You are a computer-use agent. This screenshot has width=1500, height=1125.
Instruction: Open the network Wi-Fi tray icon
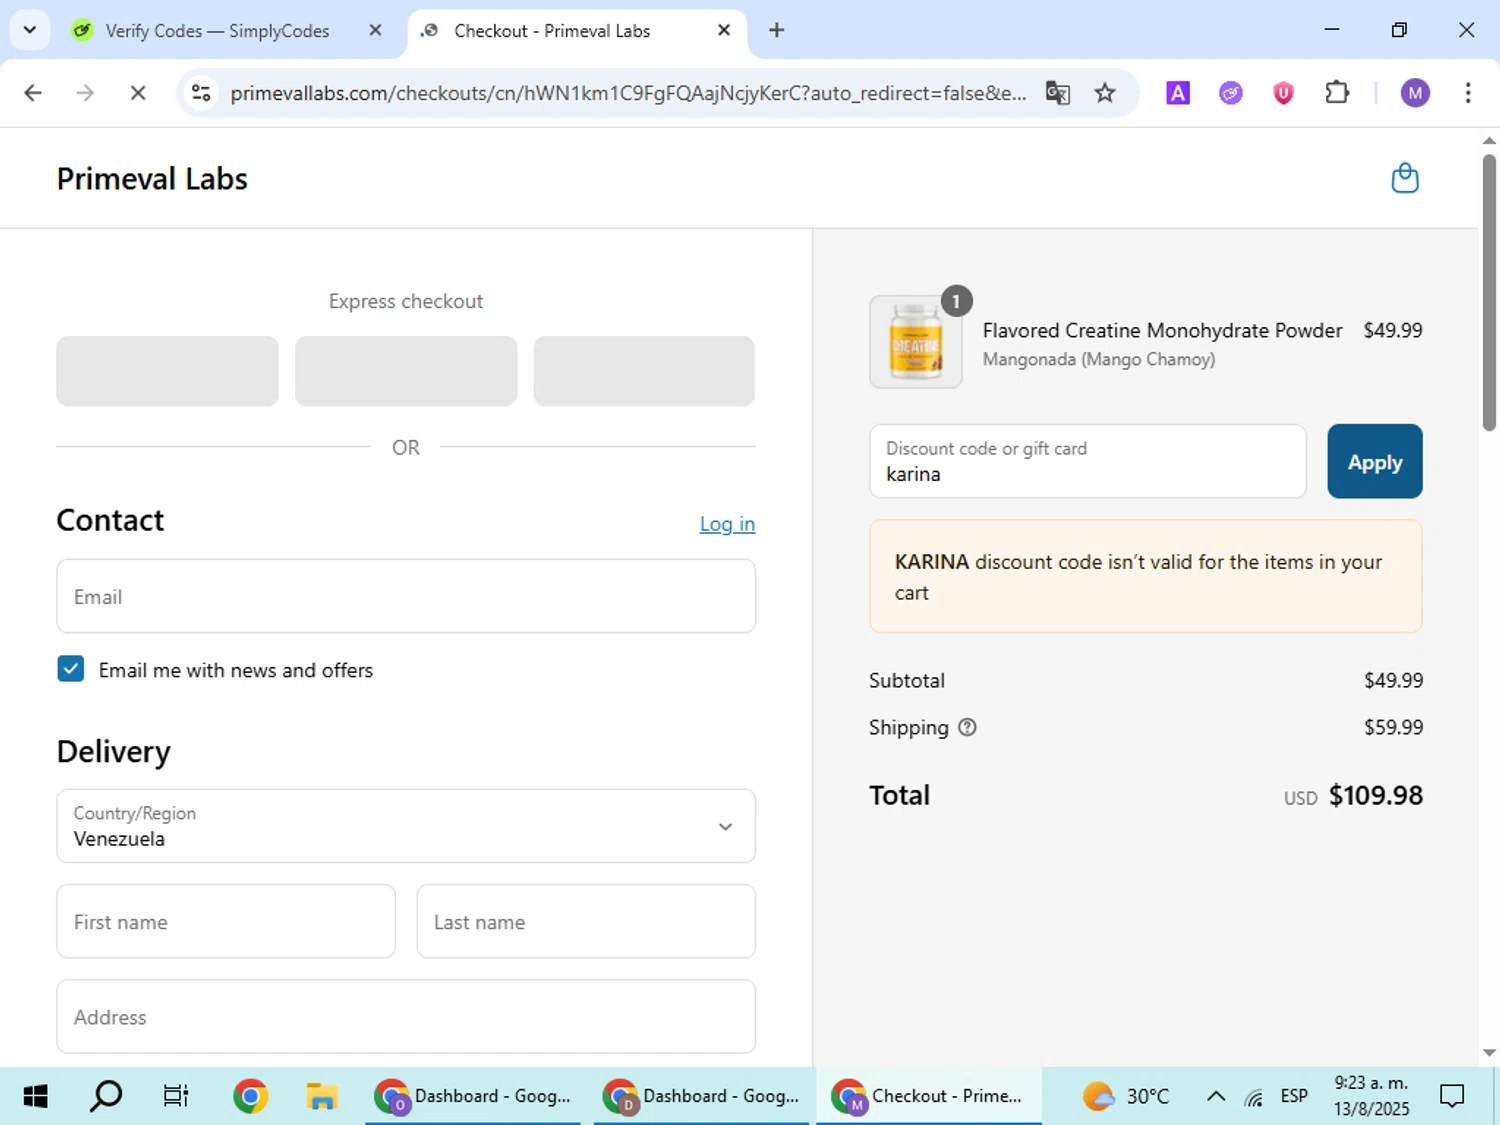pyautogui.click(x=1254, y=1097)
